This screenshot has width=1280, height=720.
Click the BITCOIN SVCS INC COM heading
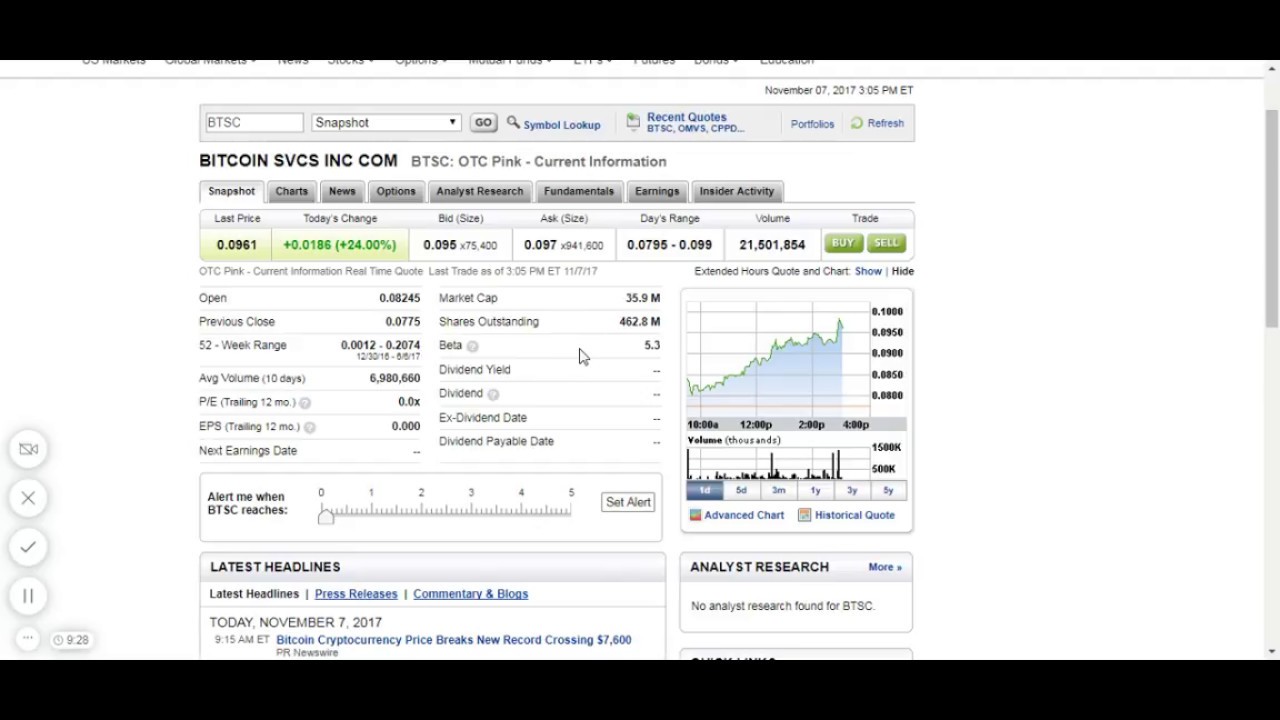298,160
